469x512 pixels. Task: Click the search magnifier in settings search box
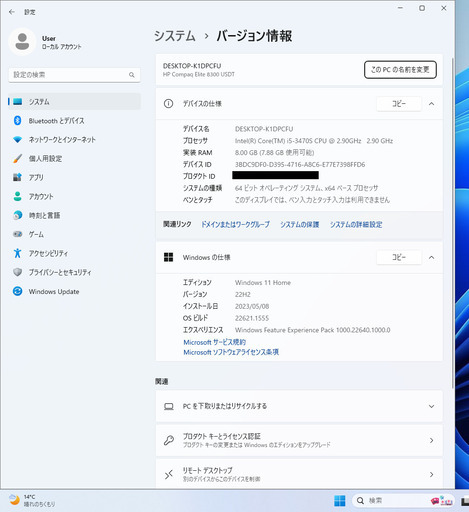[x=132, y=75]
